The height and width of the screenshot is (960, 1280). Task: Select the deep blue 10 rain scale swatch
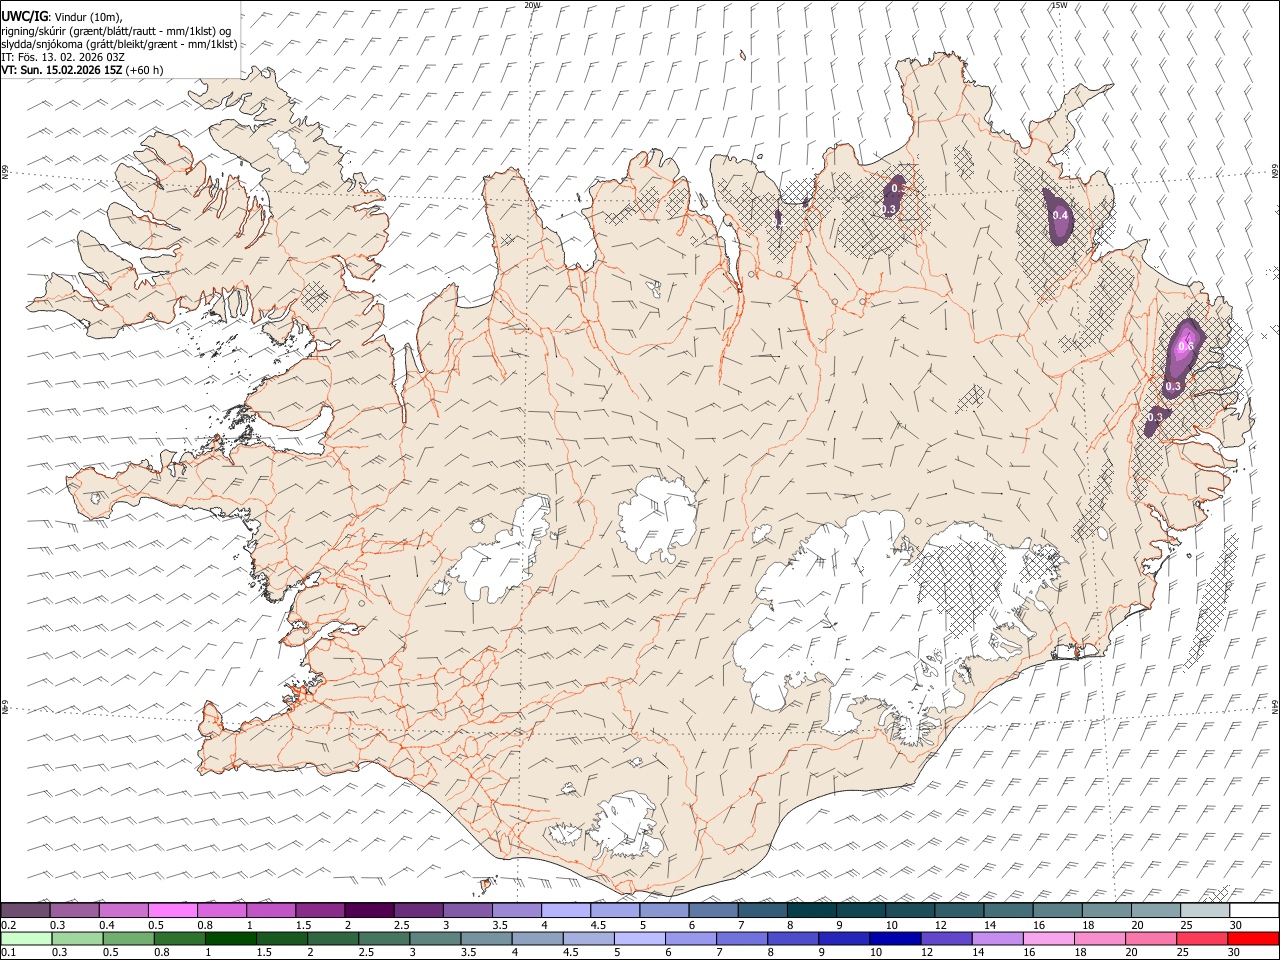(893, 938)
